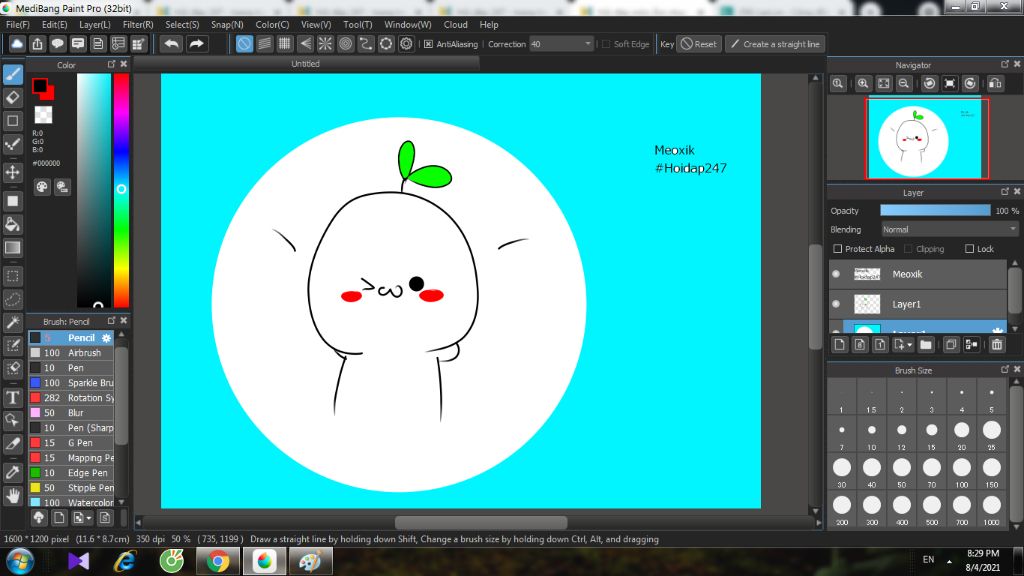This screenshot has width=1024, height=576.
Task: Expand new layer type dropdown arrow
Action: tap(909, 345)
